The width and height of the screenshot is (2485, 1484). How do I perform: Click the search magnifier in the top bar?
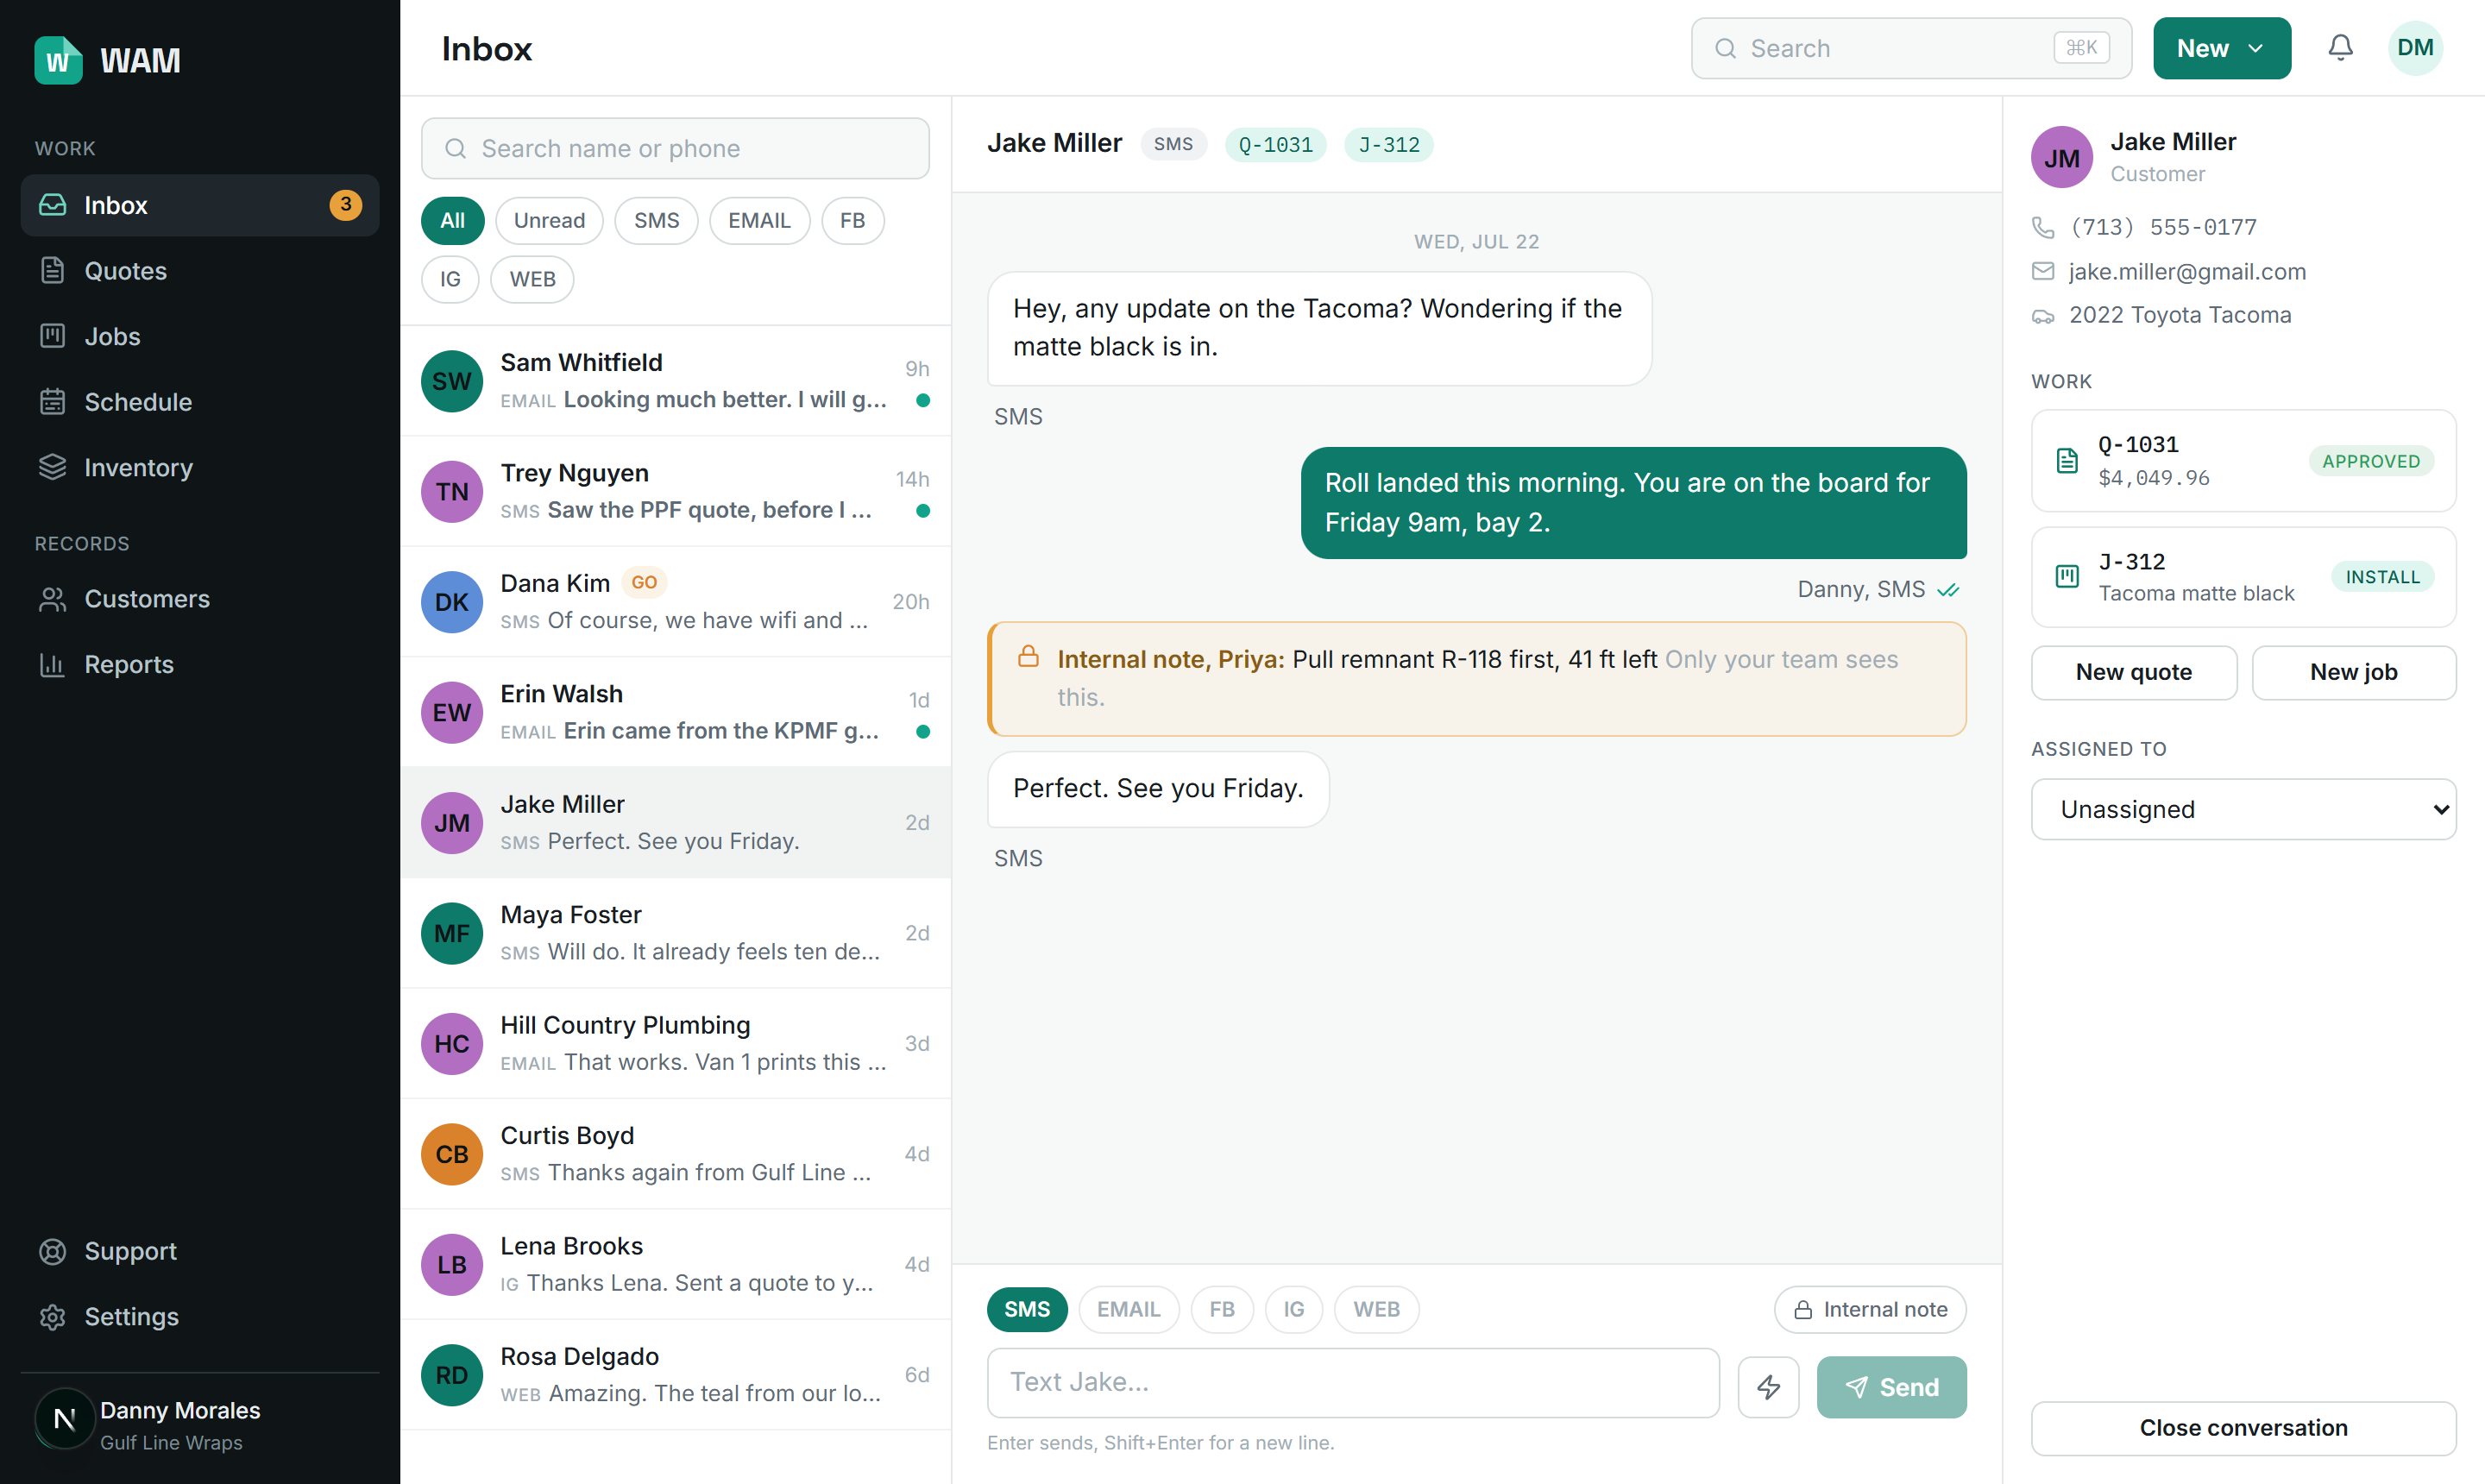1725,48
